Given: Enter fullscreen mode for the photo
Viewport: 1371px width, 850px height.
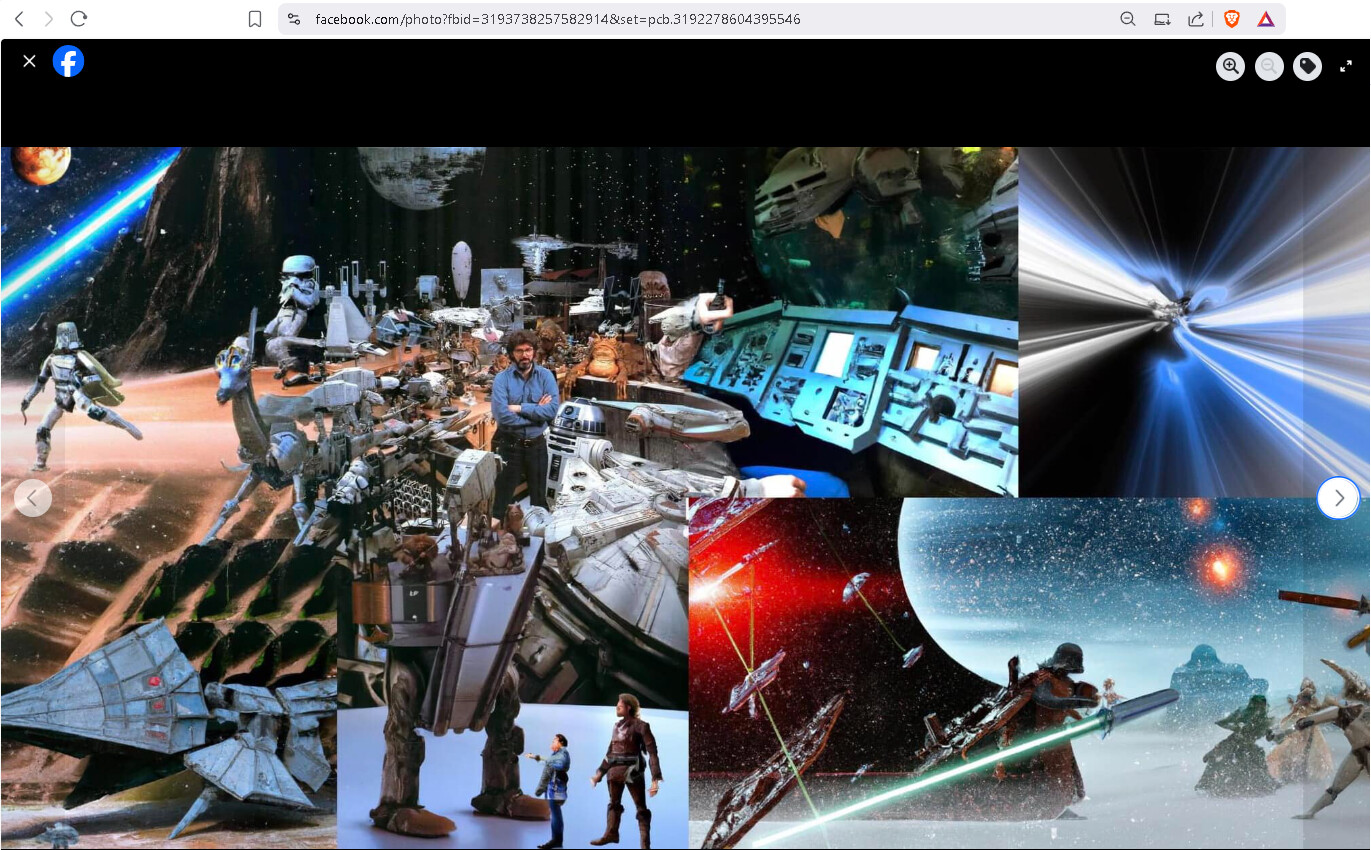Looking at the screenshot, I should coord(1346,66).
